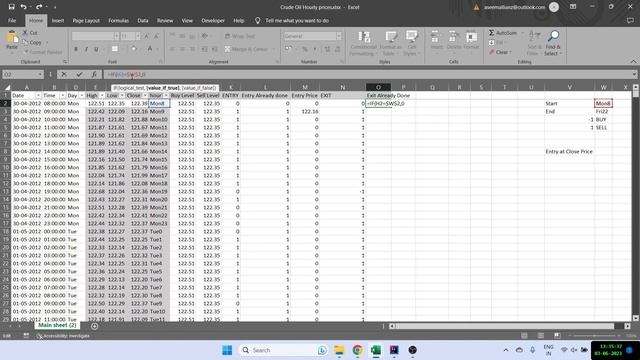Click the Tell me what you want field
The width and height of the screenshot is (640, 360).
click(297, 20)
